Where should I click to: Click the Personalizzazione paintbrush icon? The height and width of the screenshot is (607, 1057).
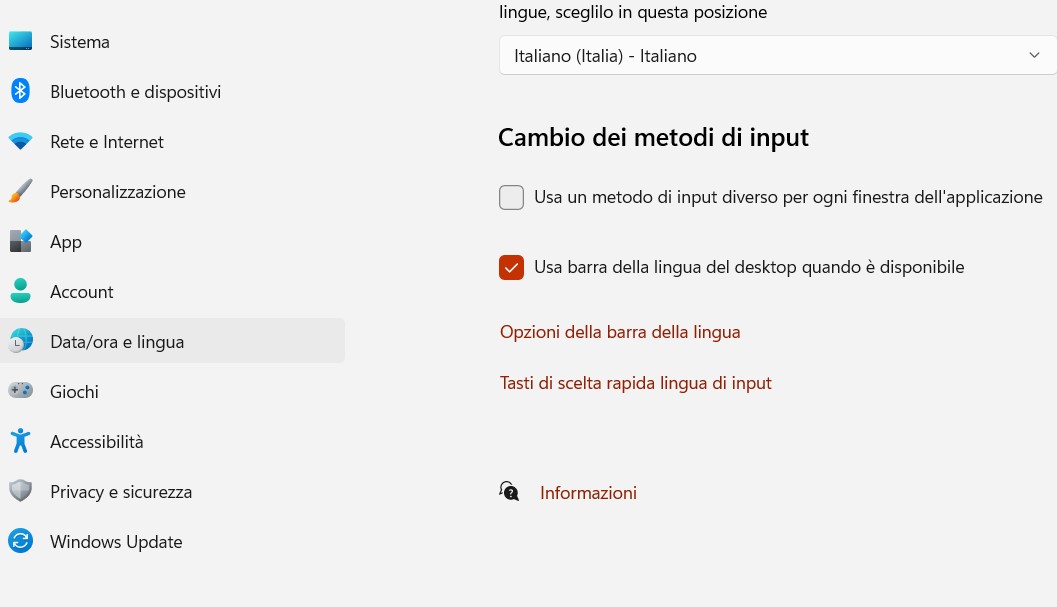[20, 192]
